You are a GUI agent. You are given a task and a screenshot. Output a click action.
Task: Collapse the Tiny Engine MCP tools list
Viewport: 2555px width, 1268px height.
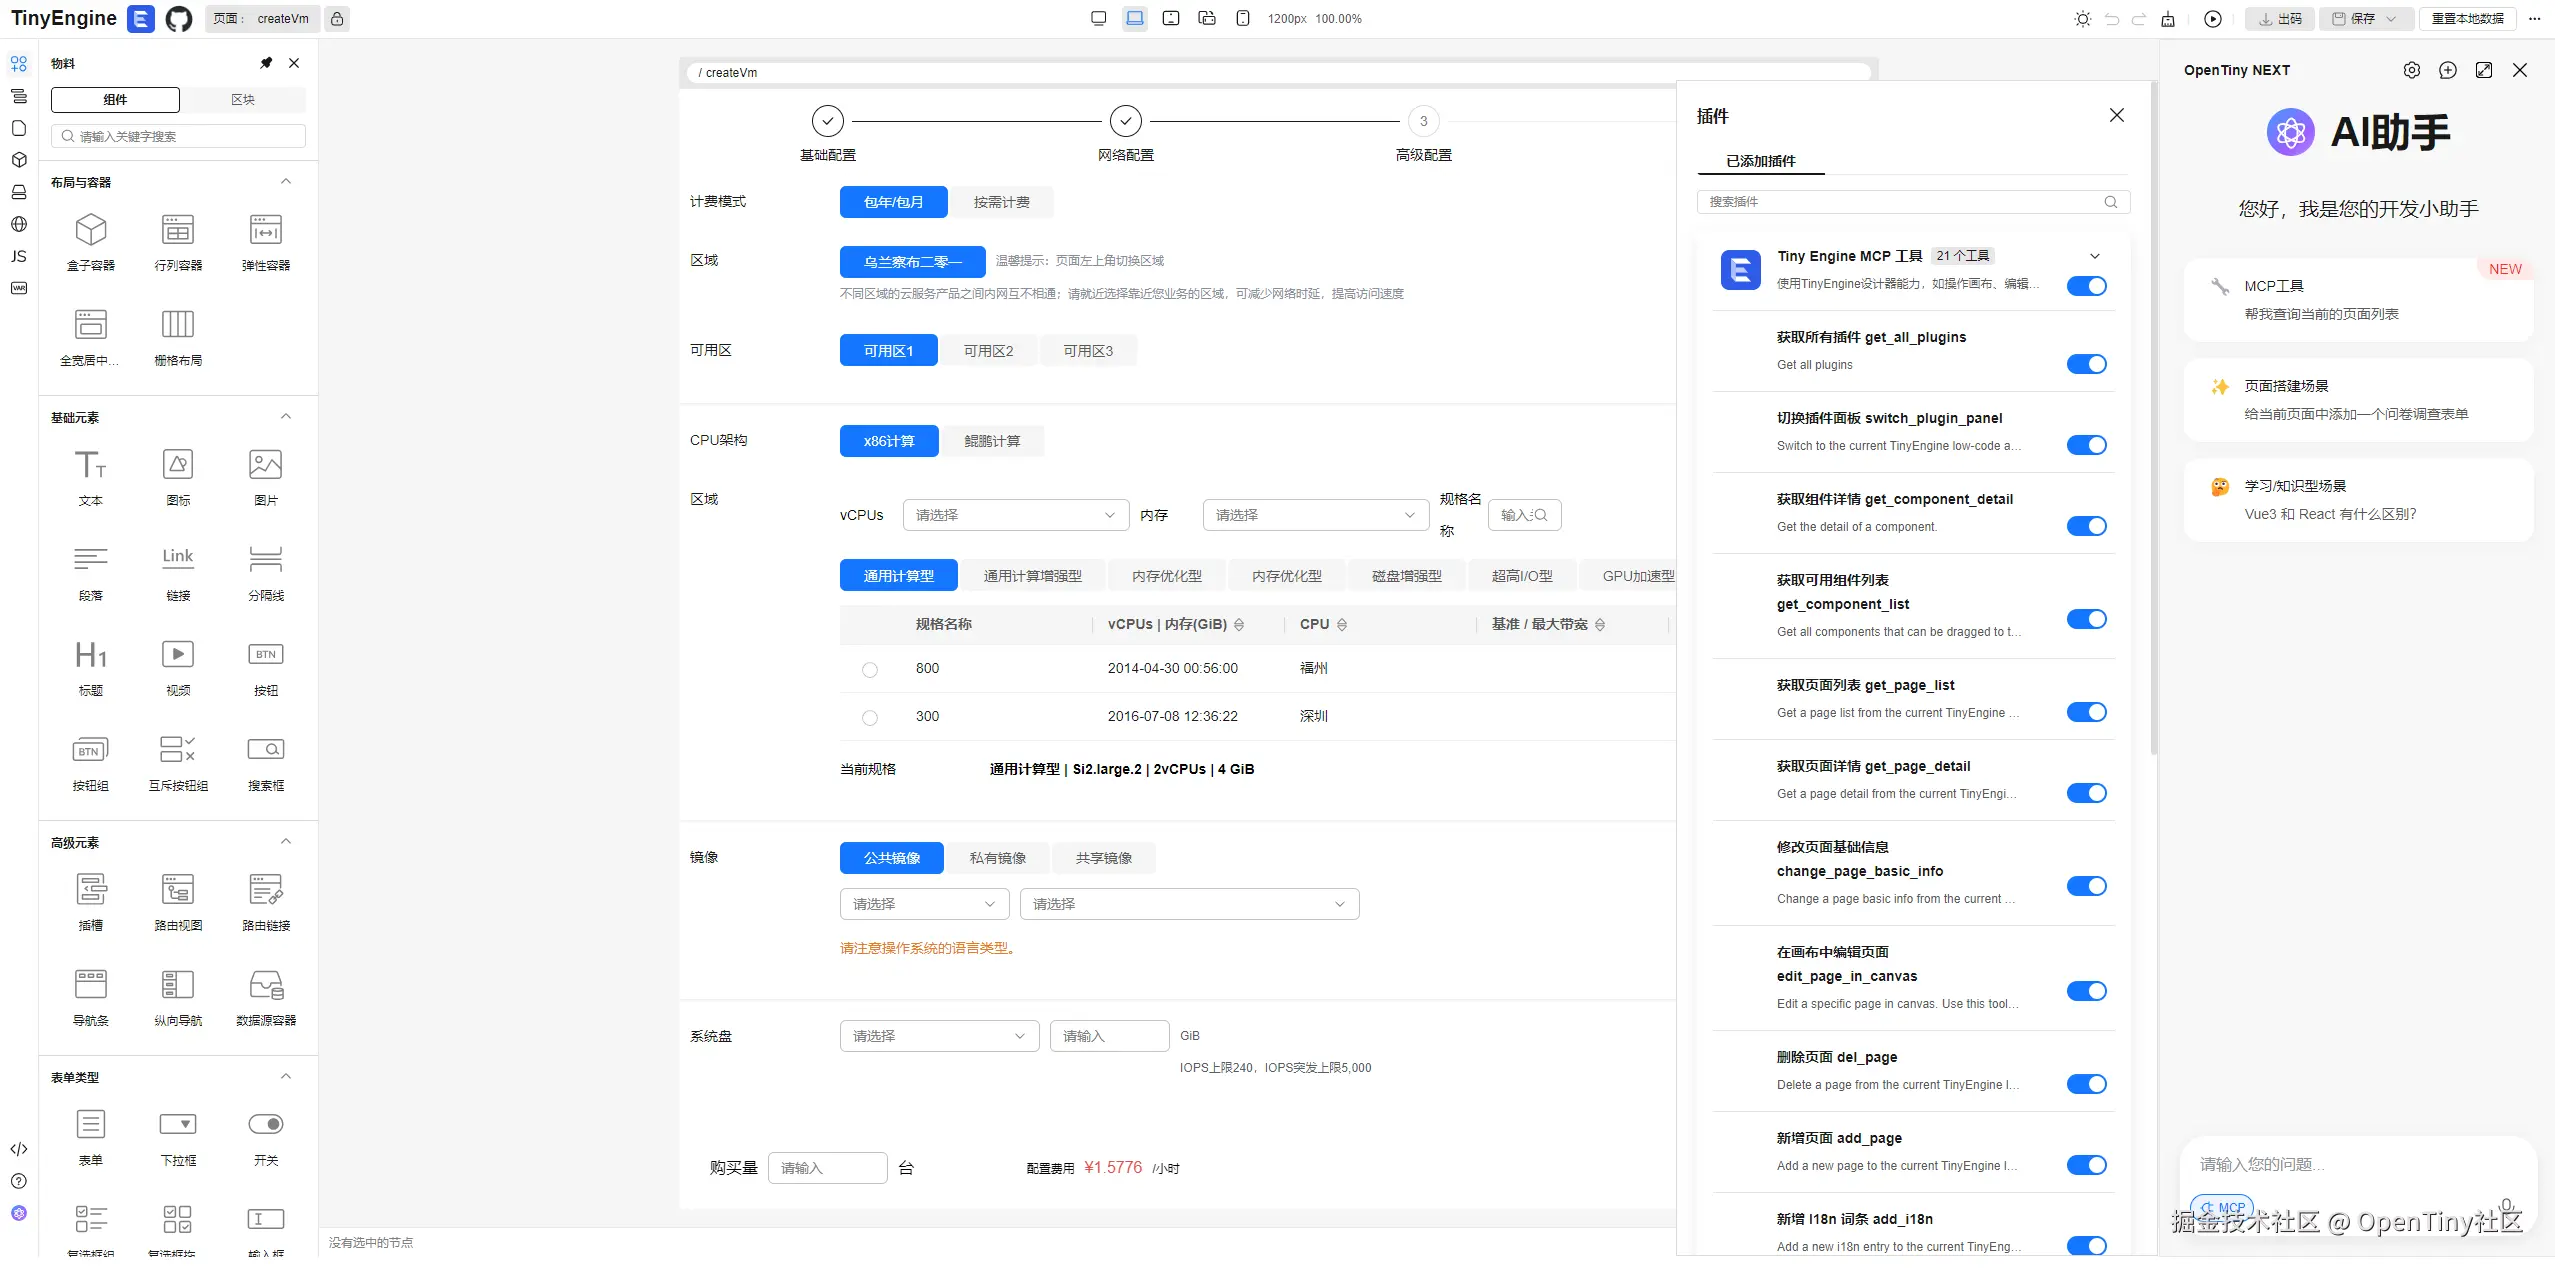pyautogui.click(x=2095, y=256)
